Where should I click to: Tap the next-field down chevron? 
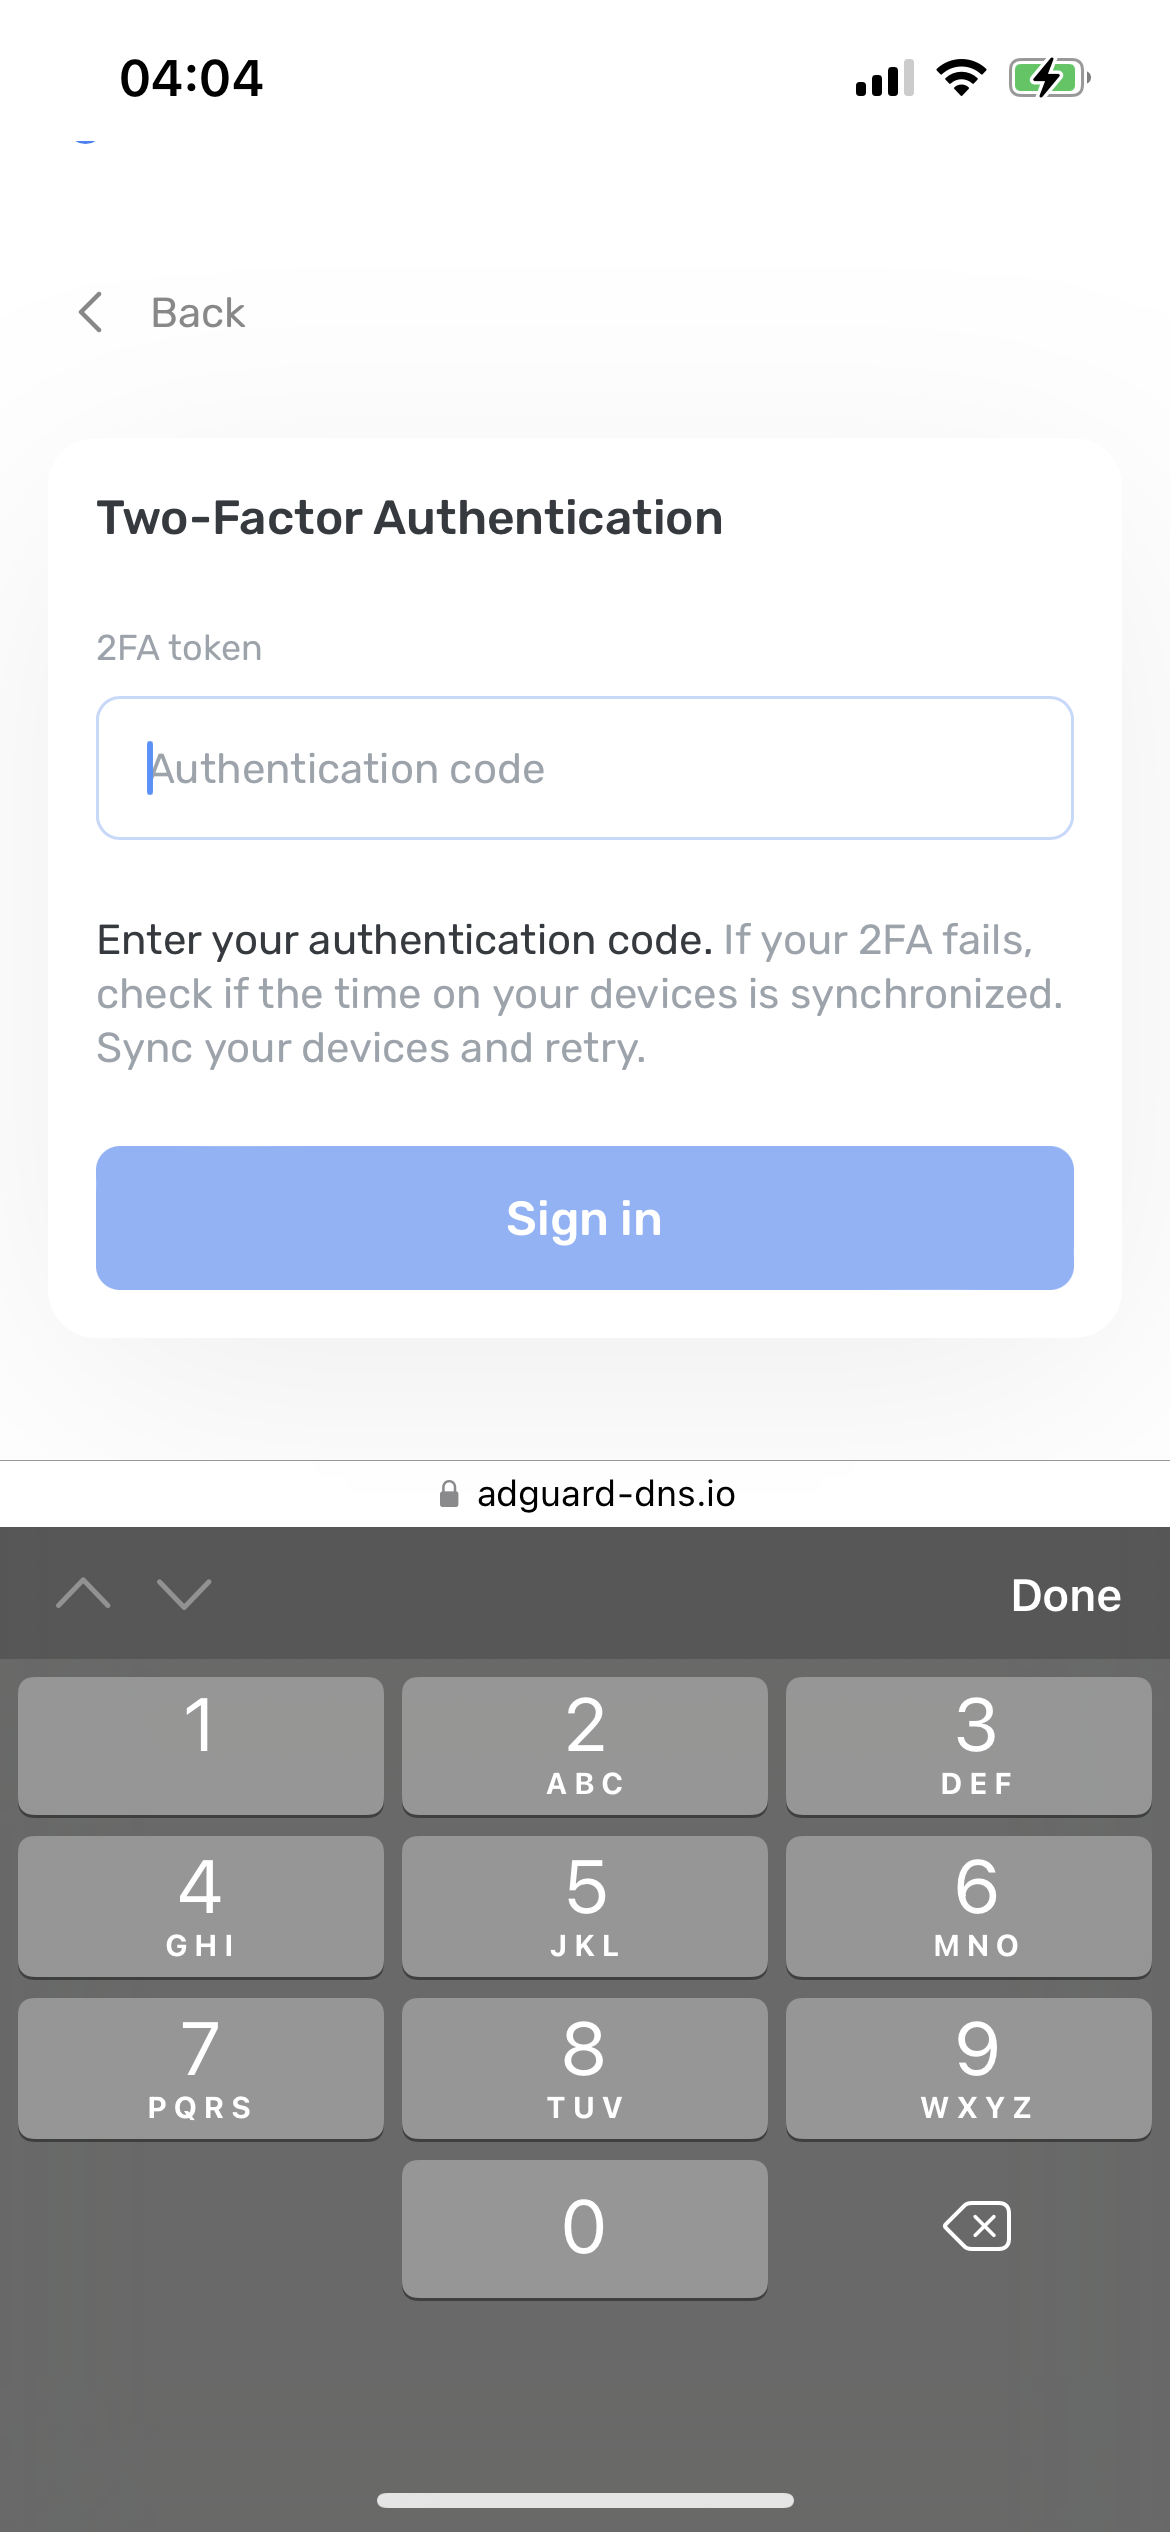[x=182, y=1595]
